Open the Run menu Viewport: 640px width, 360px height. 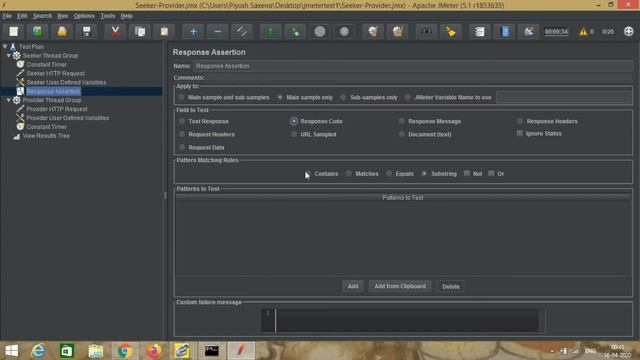[x=62, y=16]
